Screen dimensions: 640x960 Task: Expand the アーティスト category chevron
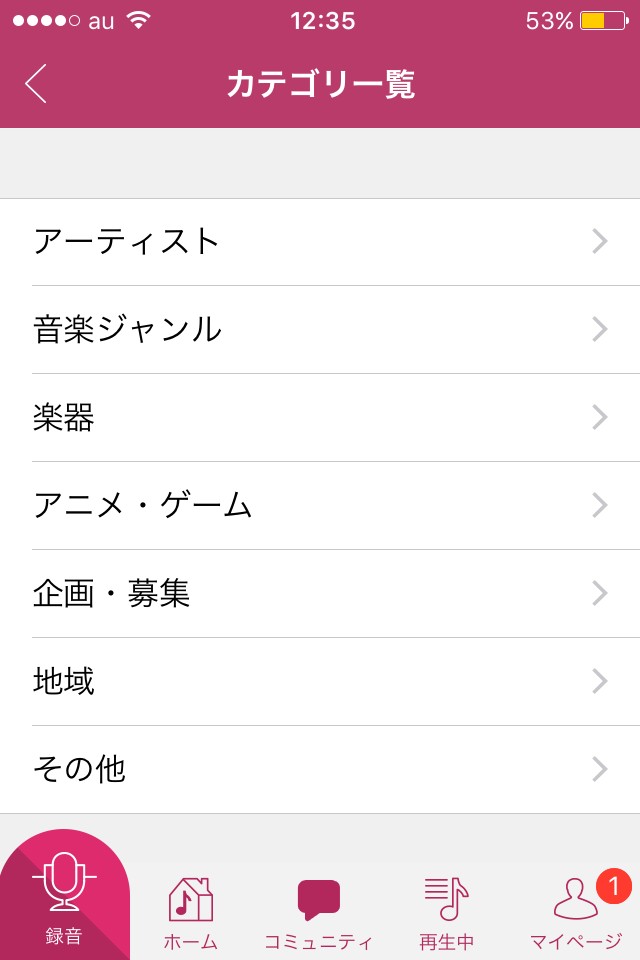[x=599, y=242]
